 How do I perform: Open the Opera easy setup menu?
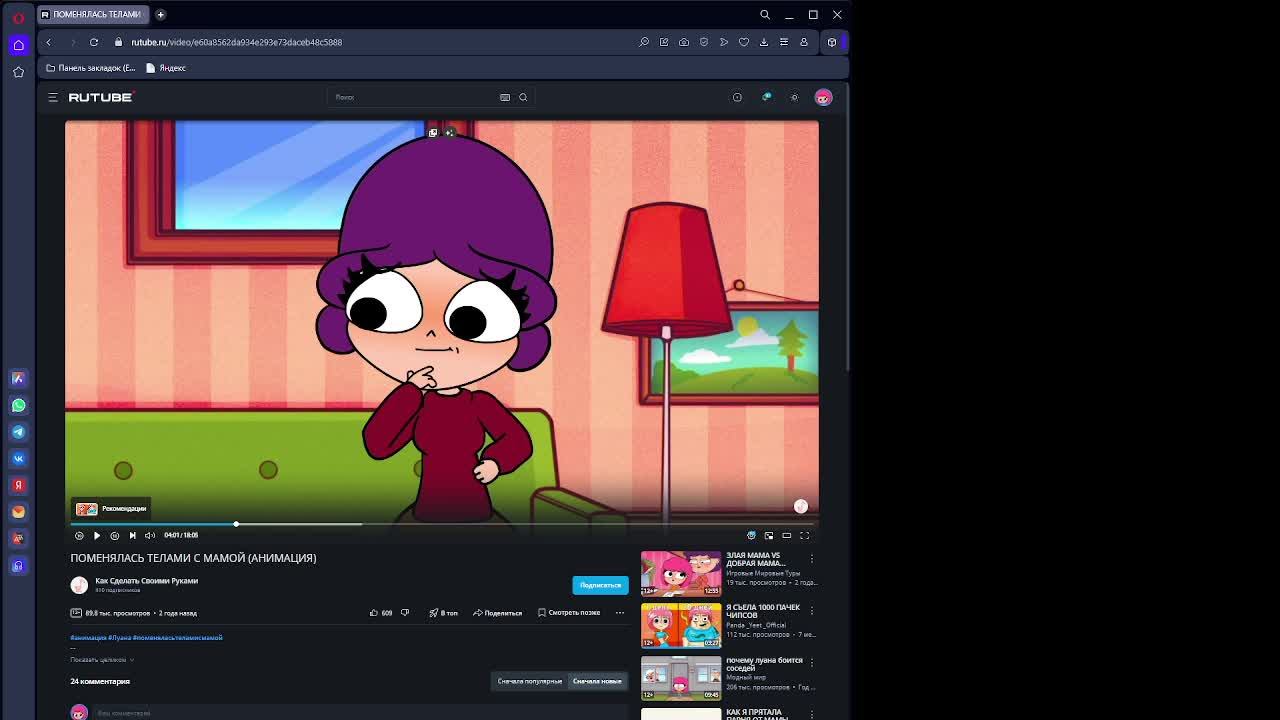click(784, 42)
